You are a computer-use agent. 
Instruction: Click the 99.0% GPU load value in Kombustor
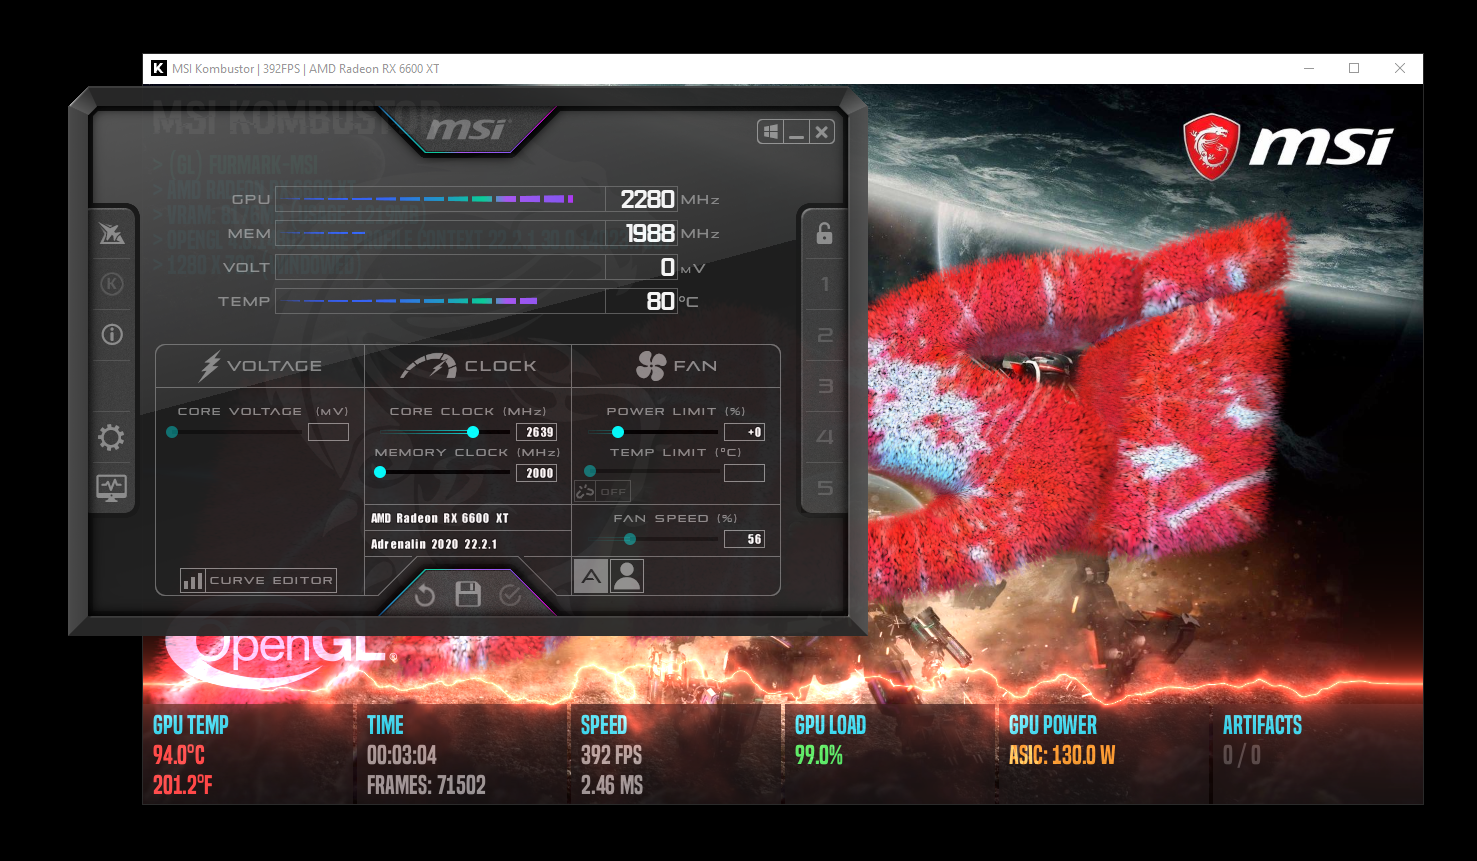[819, 755]
